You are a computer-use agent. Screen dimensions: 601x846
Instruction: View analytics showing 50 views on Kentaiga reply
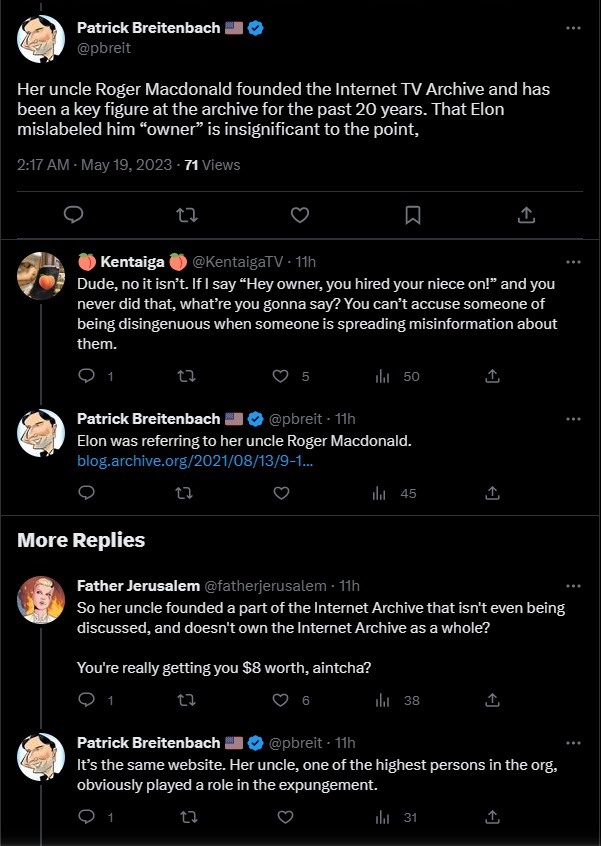(397, 376)
